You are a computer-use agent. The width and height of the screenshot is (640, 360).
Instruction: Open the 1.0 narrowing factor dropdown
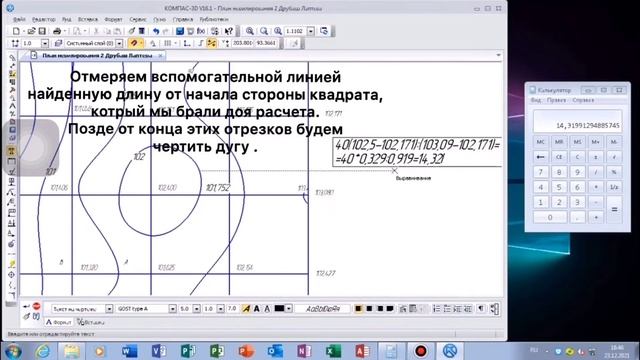click(220, 309)
